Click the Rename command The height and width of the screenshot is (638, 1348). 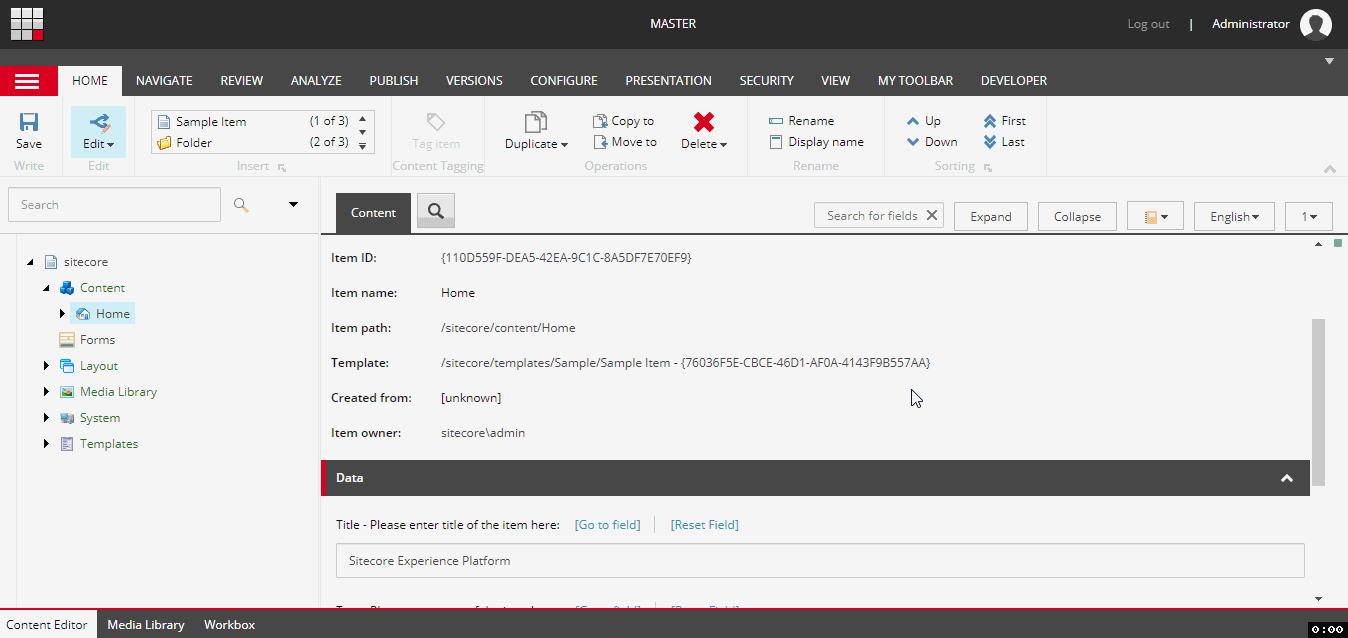801,121
